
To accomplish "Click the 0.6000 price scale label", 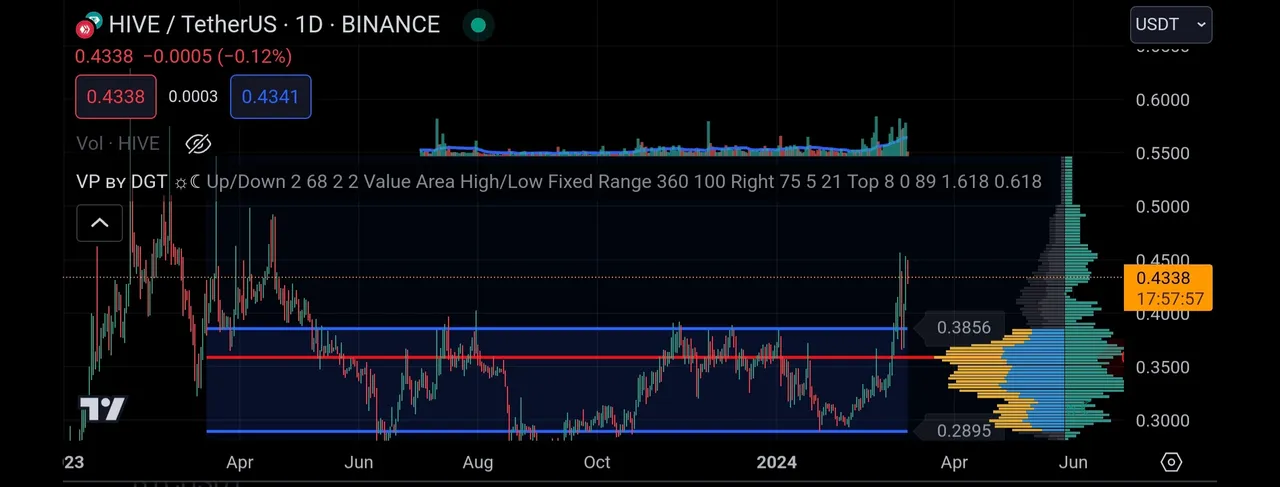I will (x=1163, y=100).
